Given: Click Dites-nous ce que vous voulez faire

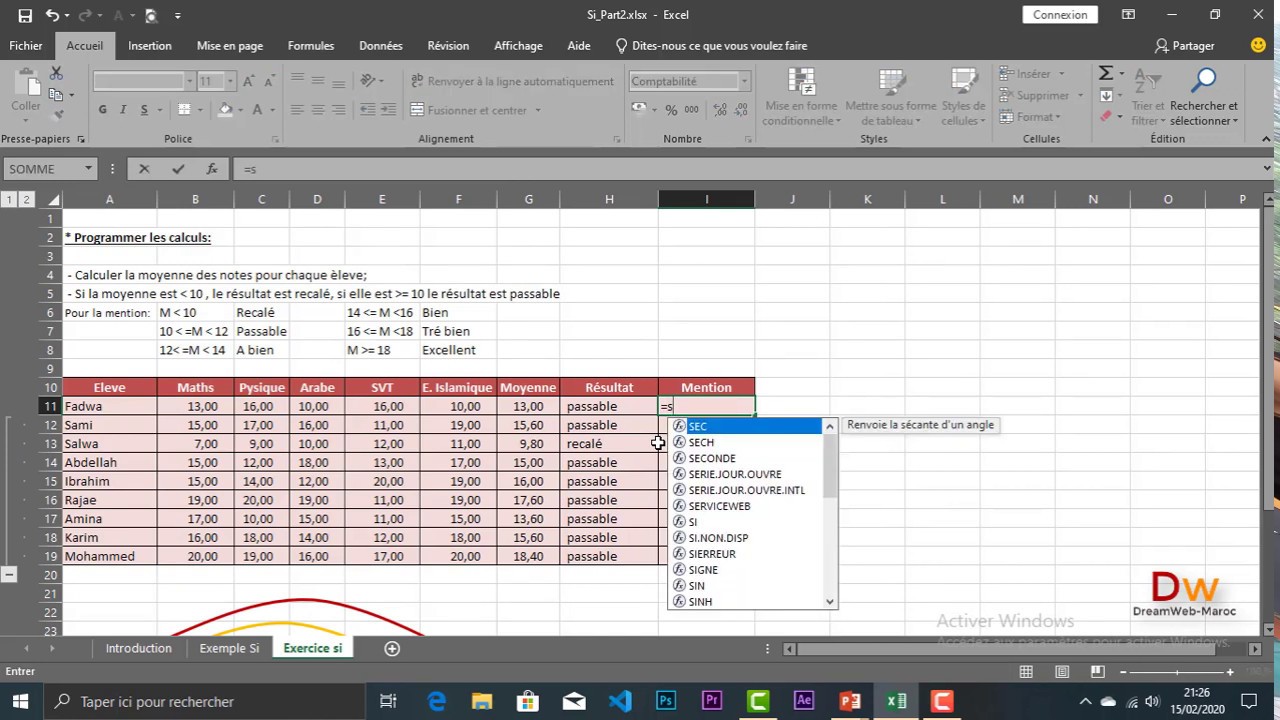Looking at the screenshot, I should tap(711, 46).
